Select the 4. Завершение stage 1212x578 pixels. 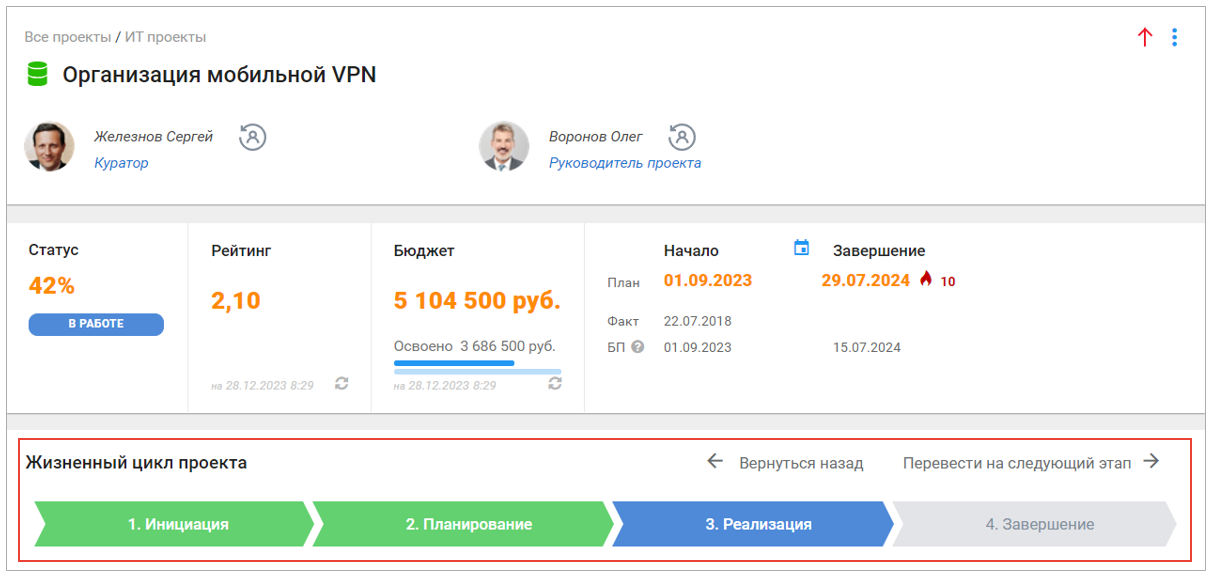[1039, 524]
